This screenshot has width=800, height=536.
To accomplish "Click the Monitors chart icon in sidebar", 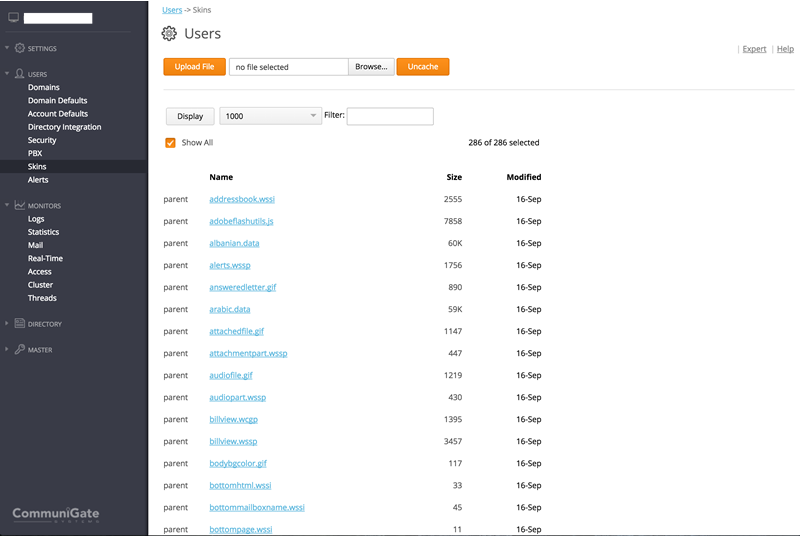I will point(19,206).
